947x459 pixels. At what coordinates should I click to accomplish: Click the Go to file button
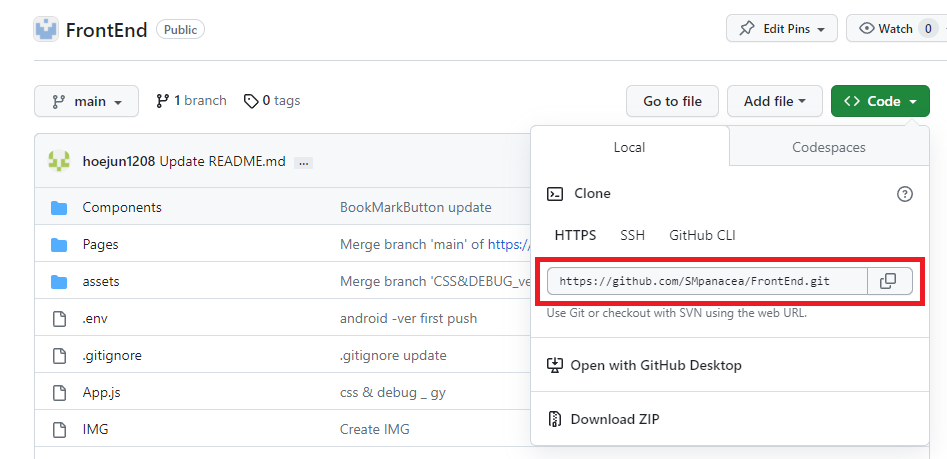pos(672,101)
